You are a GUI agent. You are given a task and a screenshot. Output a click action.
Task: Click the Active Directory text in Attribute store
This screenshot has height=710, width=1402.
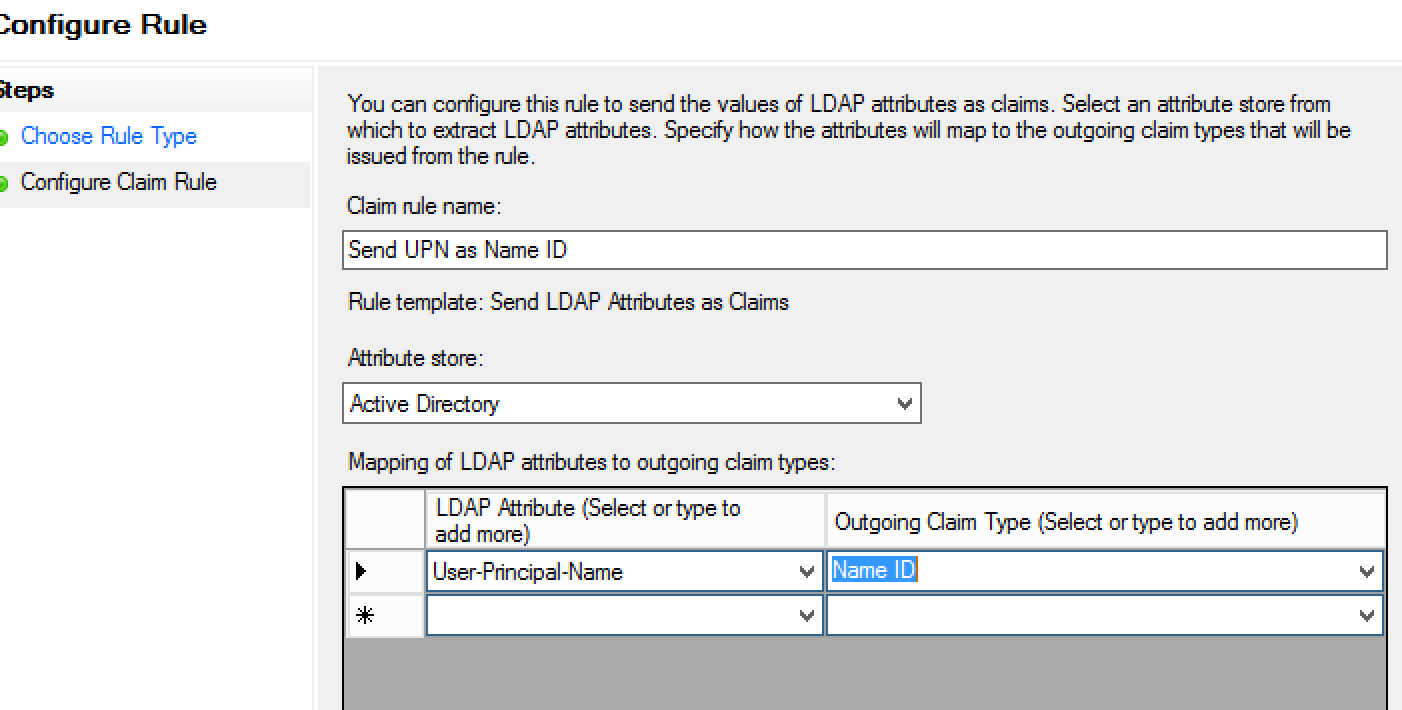click(x=425, y=404)
